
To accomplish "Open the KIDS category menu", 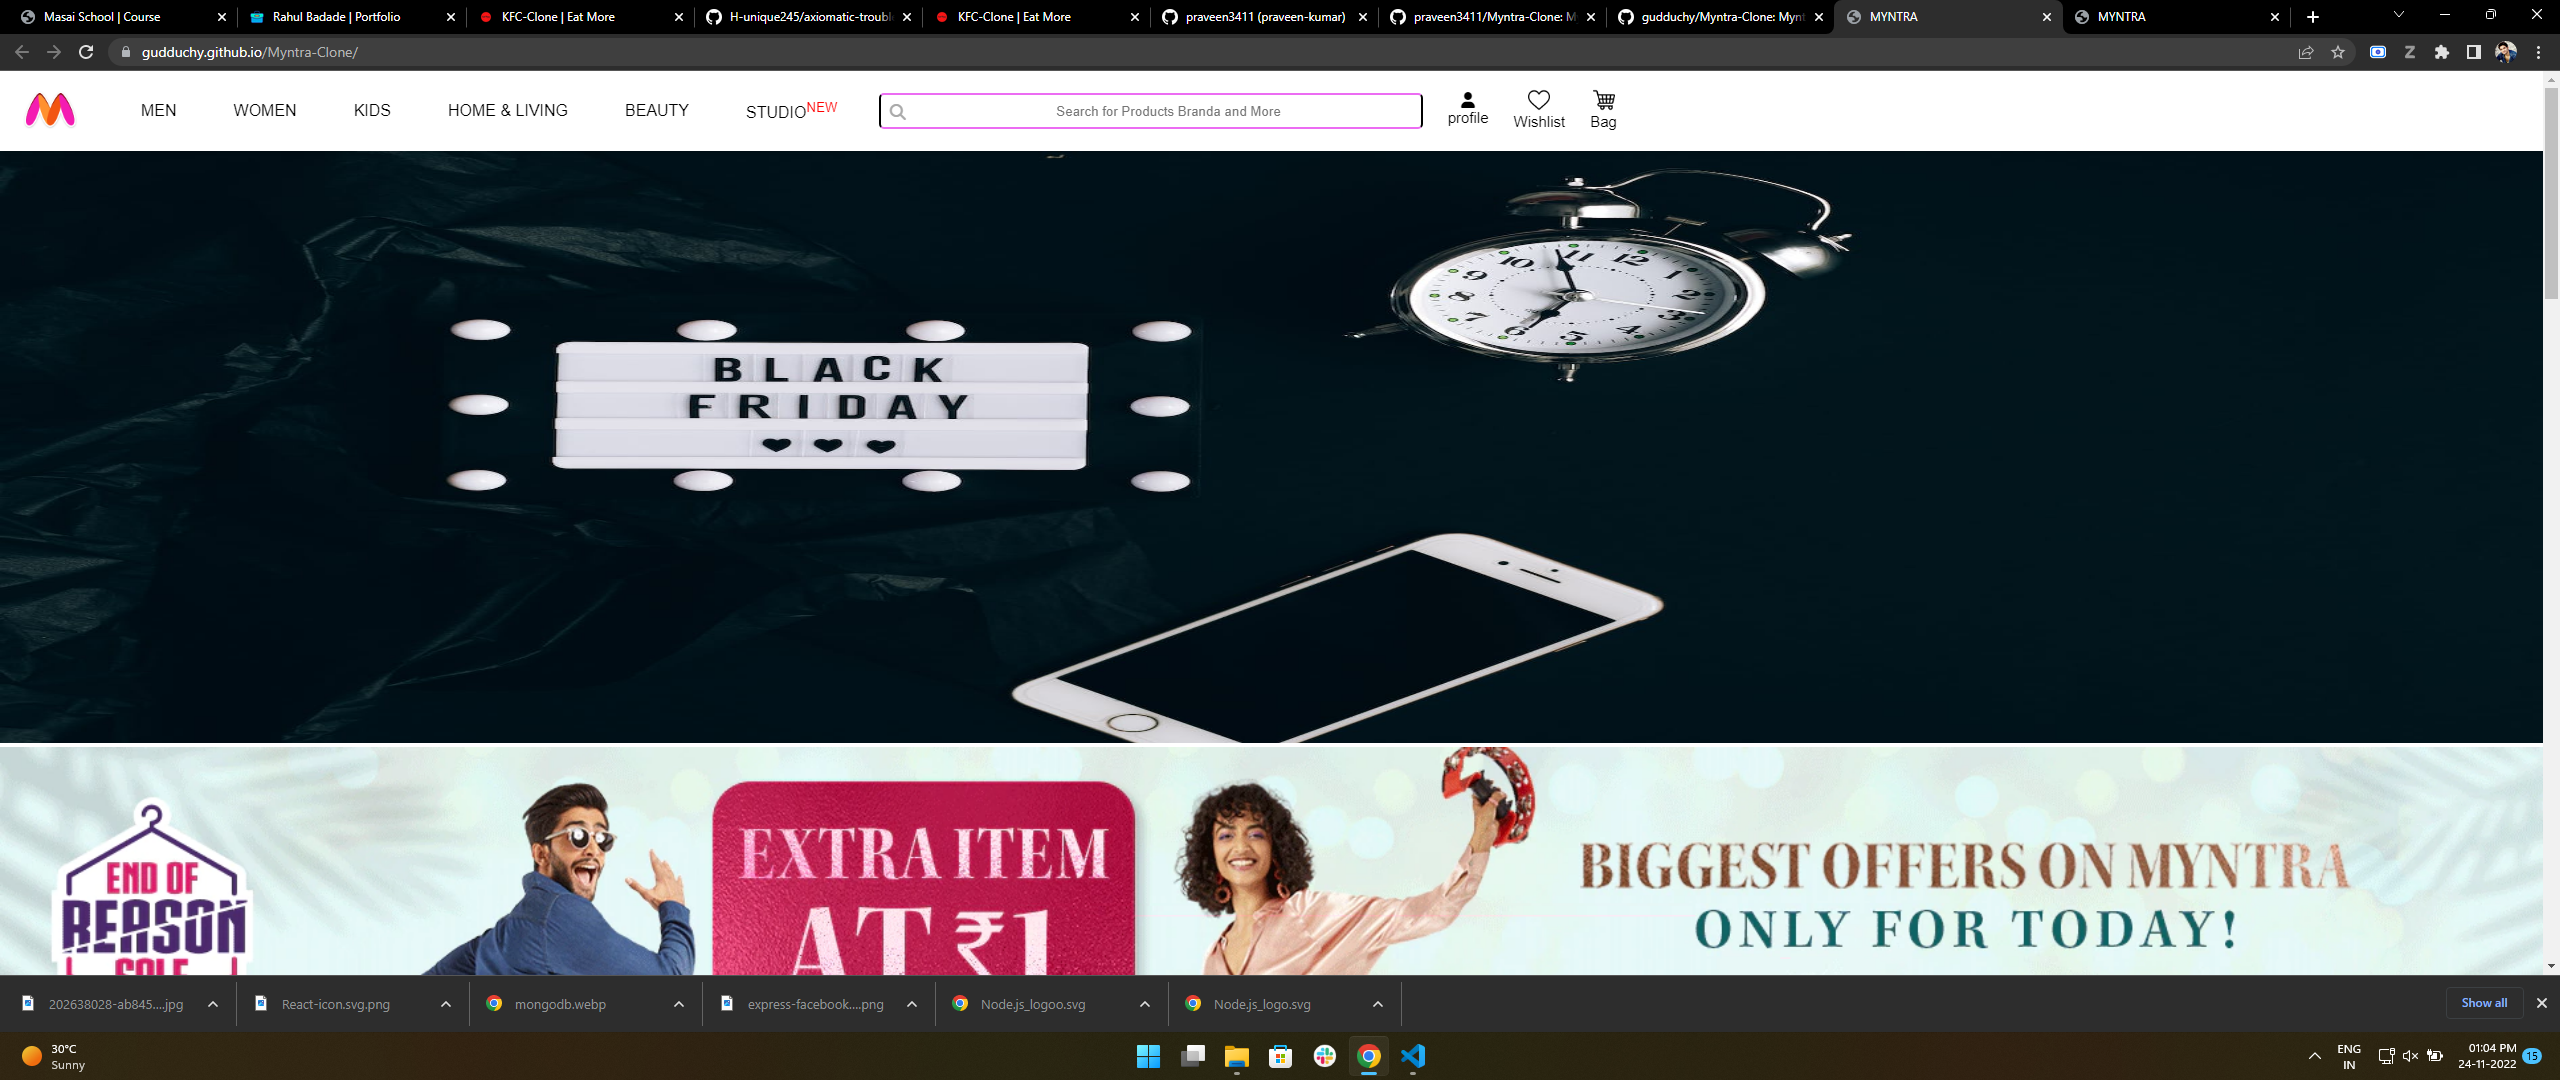I will pyautogui.click(x=372, y=110).
